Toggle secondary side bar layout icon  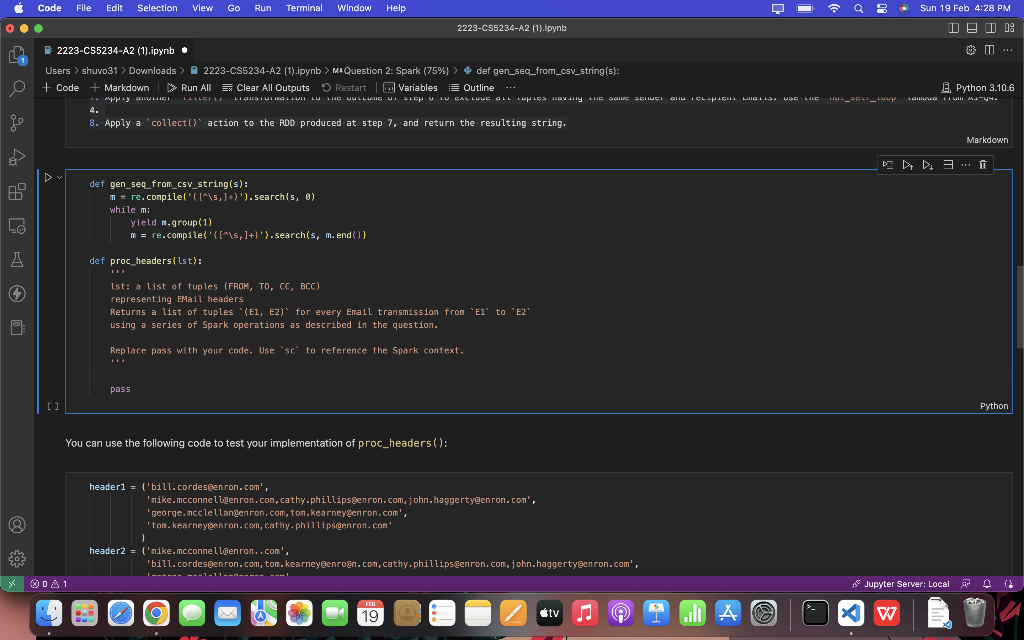tap(991, 28)
